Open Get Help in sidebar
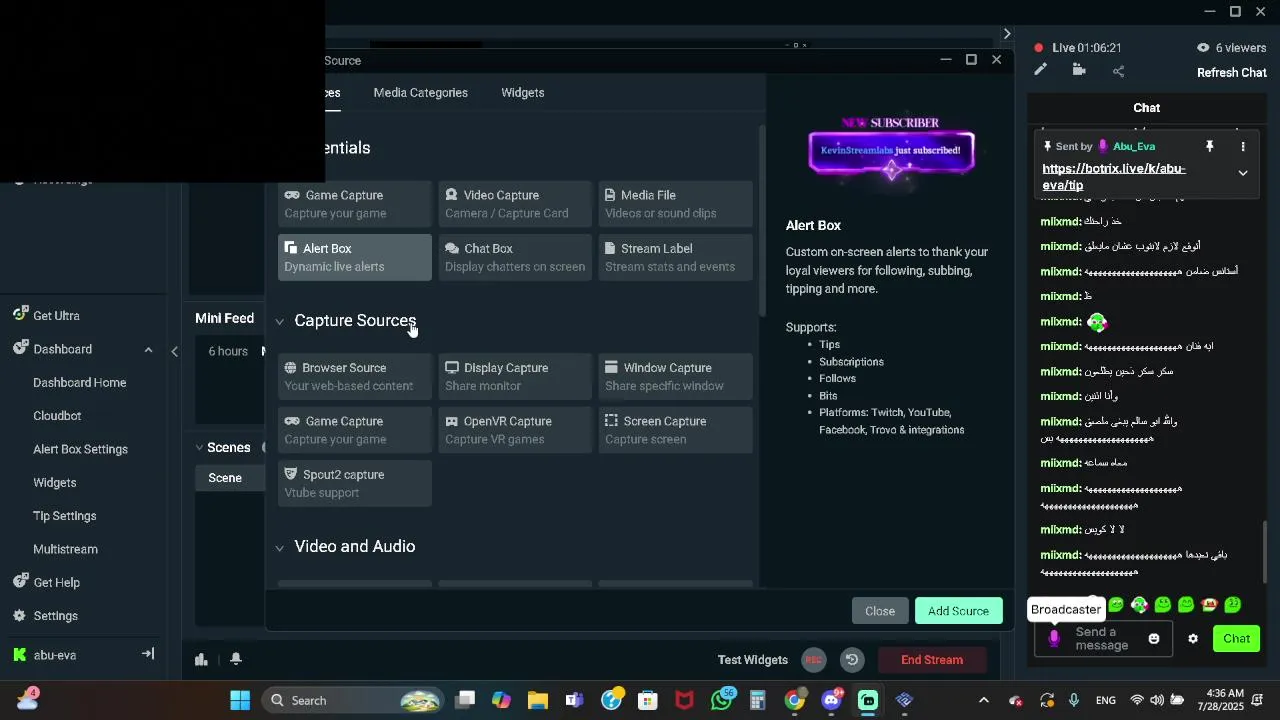 click(56, 582)
